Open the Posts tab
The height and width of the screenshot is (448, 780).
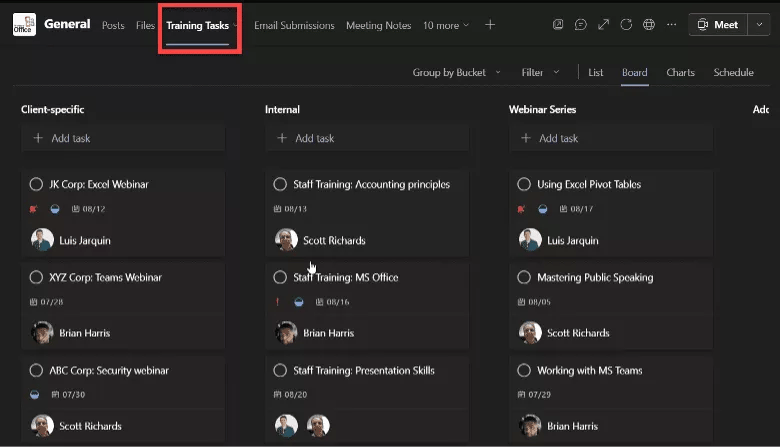click(x=113, y=25)
